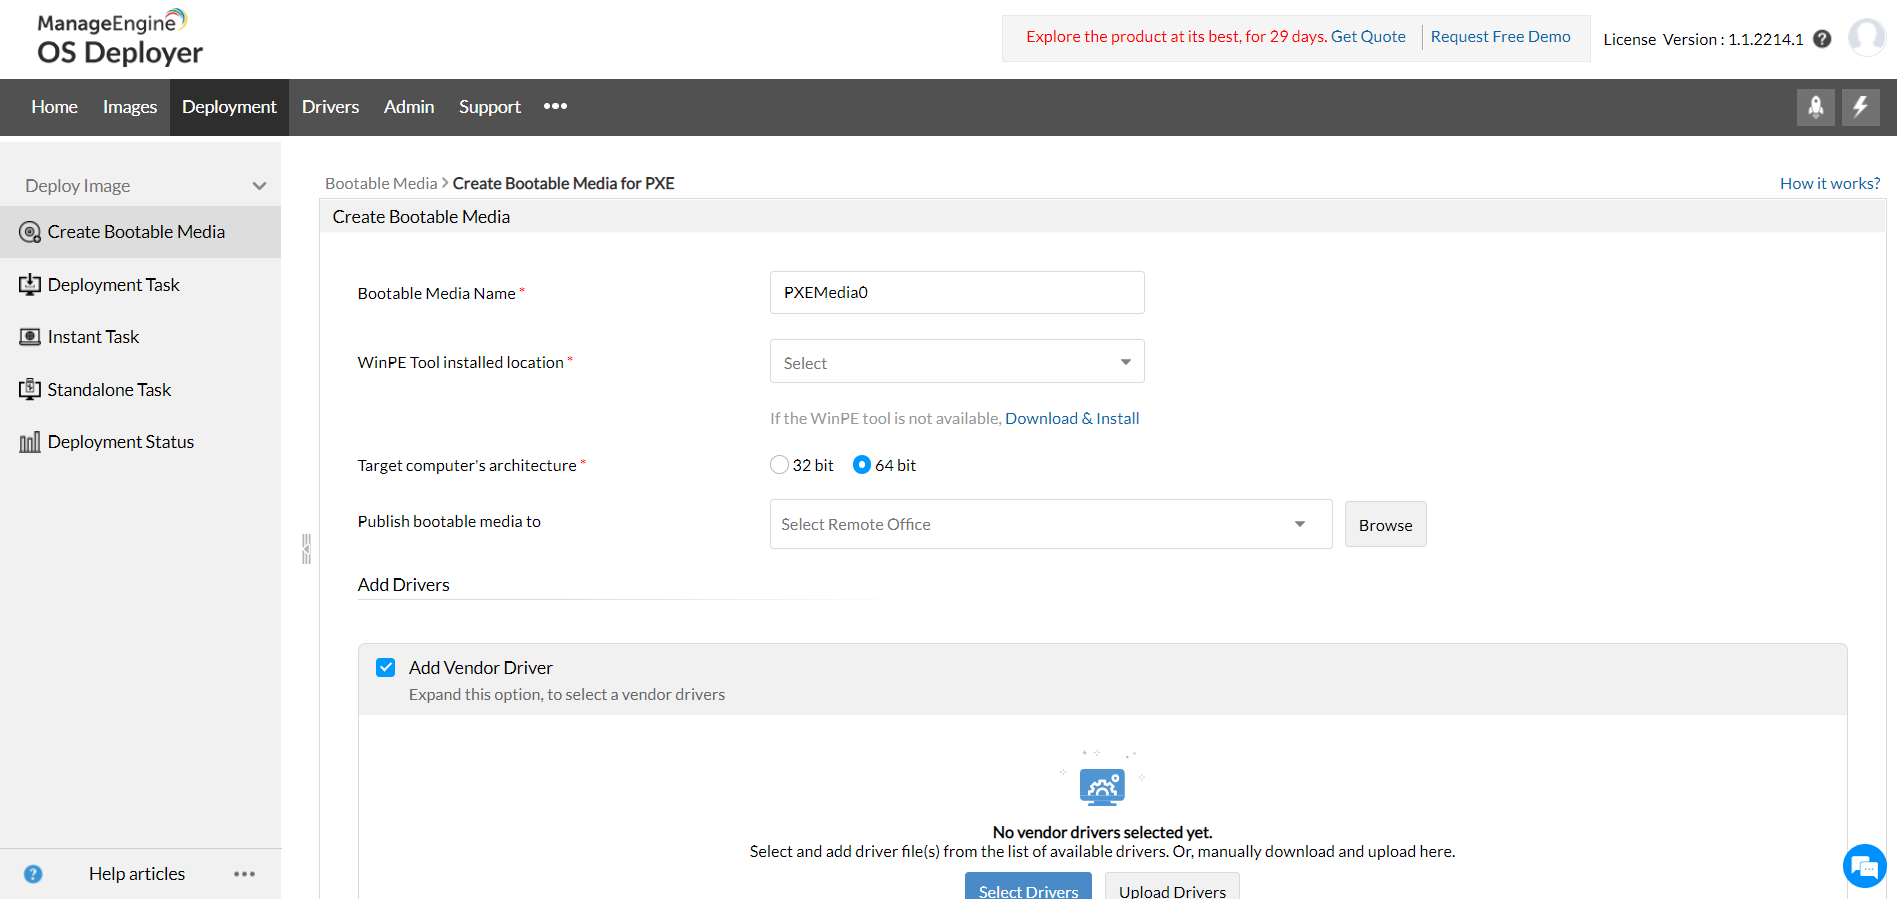Click the 'Create Bootable Media for PXE' breadcrumb text

(564, 184)
